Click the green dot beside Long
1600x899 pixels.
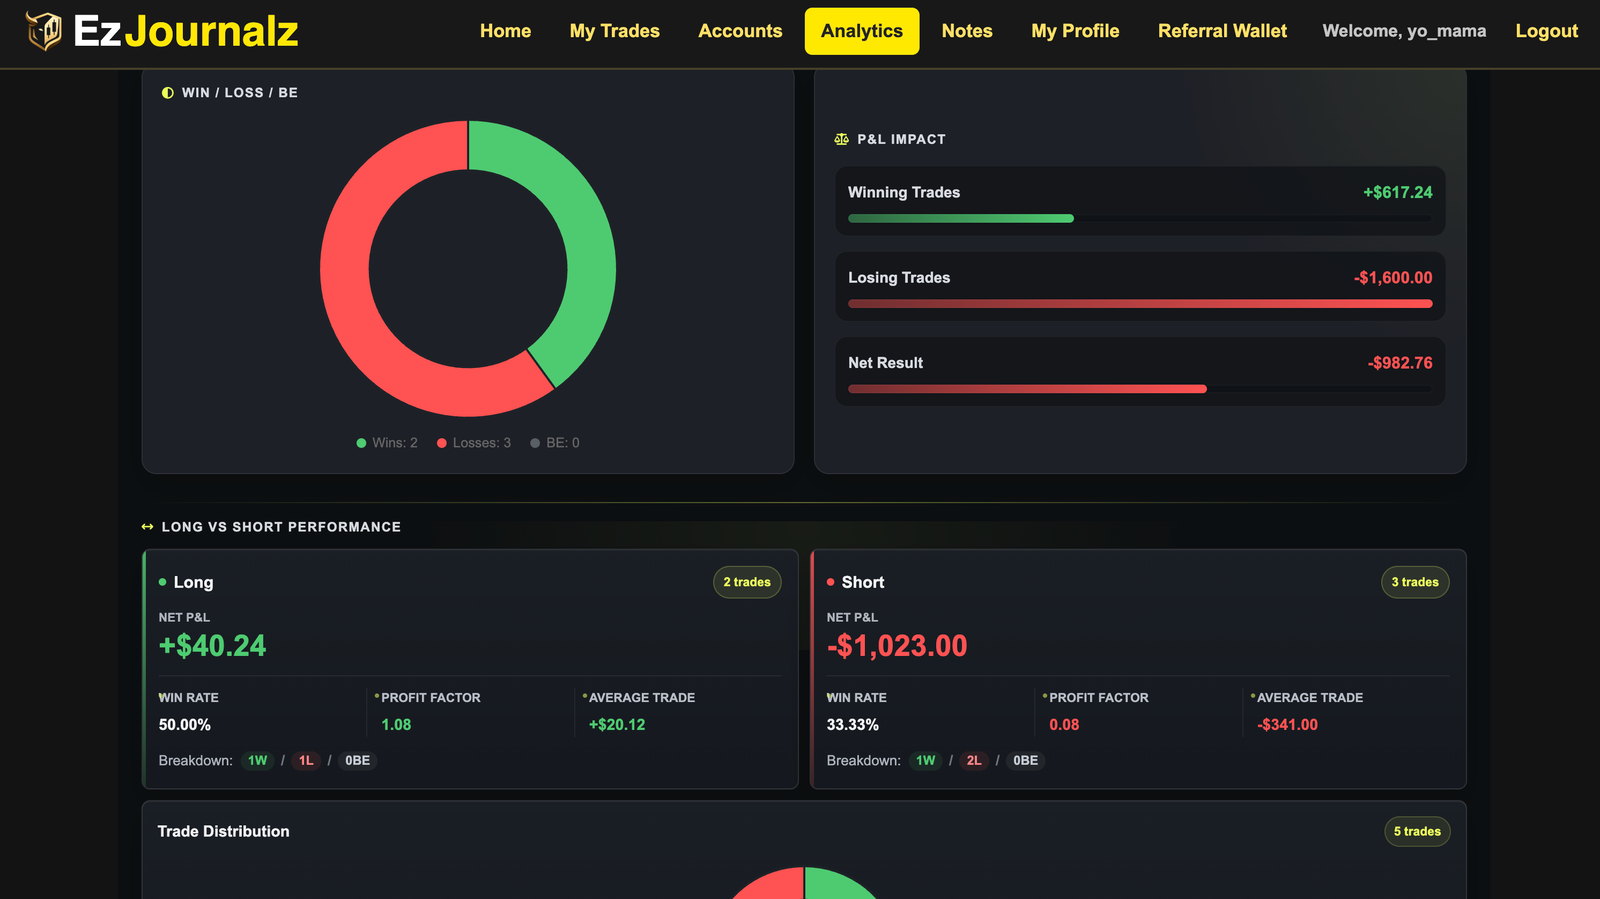(163, 582)
